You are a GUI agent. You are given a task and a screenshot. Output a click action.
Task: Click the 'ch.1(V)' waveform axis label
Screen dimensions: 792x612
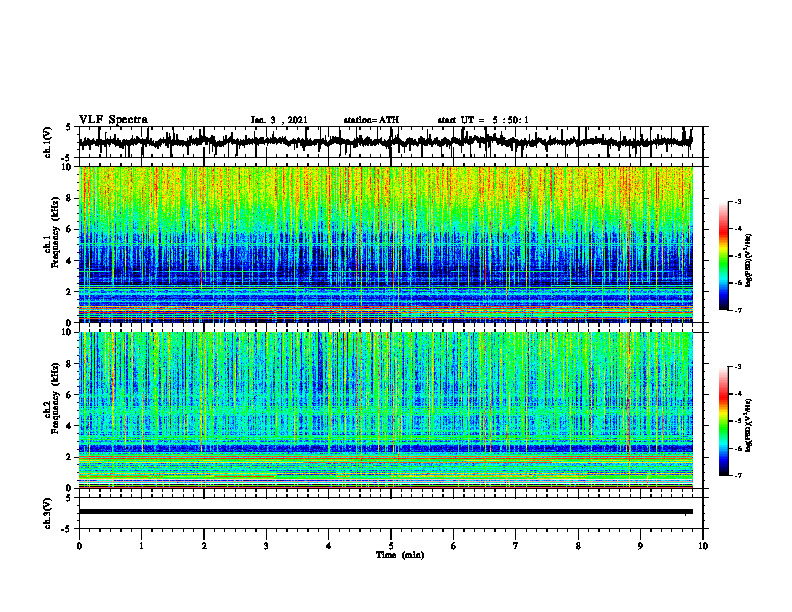(x=48, y=142)
